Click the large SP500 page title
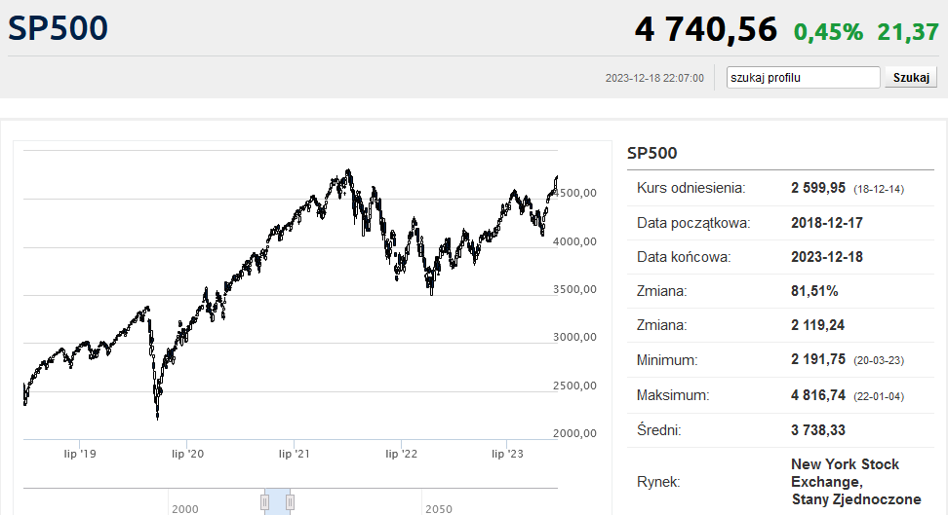The height and width of the screenshot is (515, 948). pyautogui.click(x=58, y=28)
